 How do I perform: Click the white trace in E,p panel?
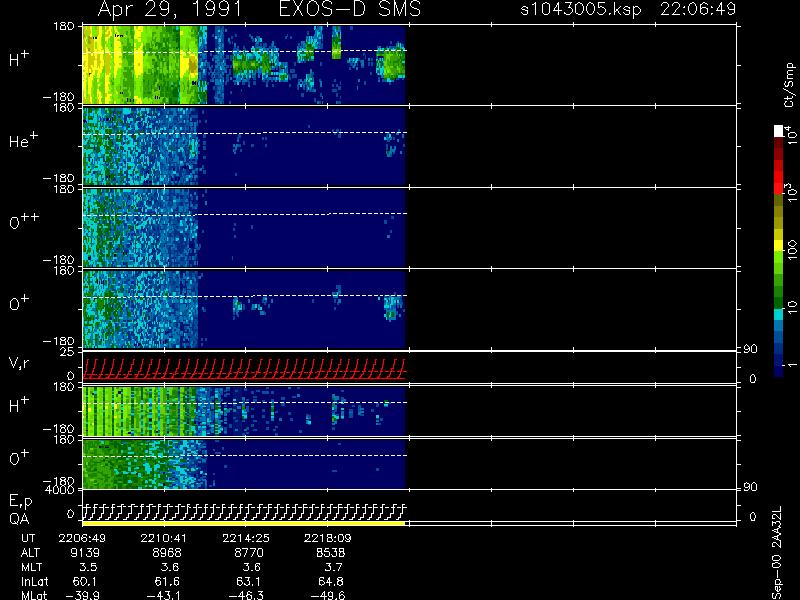[x=244, y=512]
